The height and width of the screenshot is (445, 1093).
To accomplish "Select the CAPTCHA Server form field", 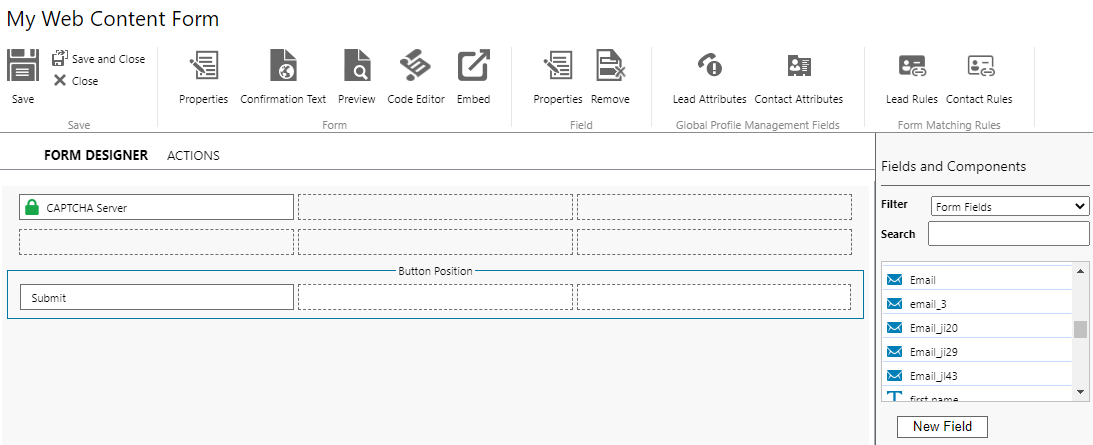I will (x=156, y=207).
